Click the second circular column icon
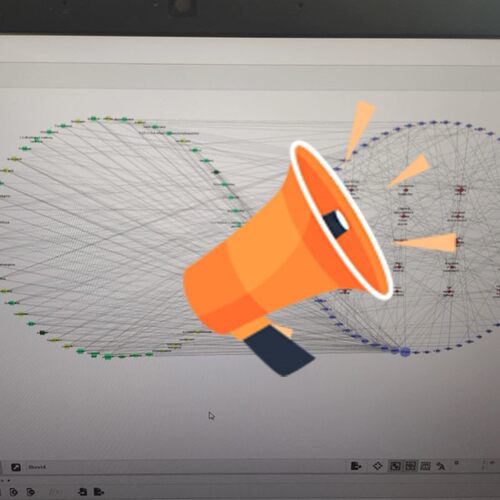Image resolution: width=500 pixels, height=500 pixels. click(x=30, y=492)
